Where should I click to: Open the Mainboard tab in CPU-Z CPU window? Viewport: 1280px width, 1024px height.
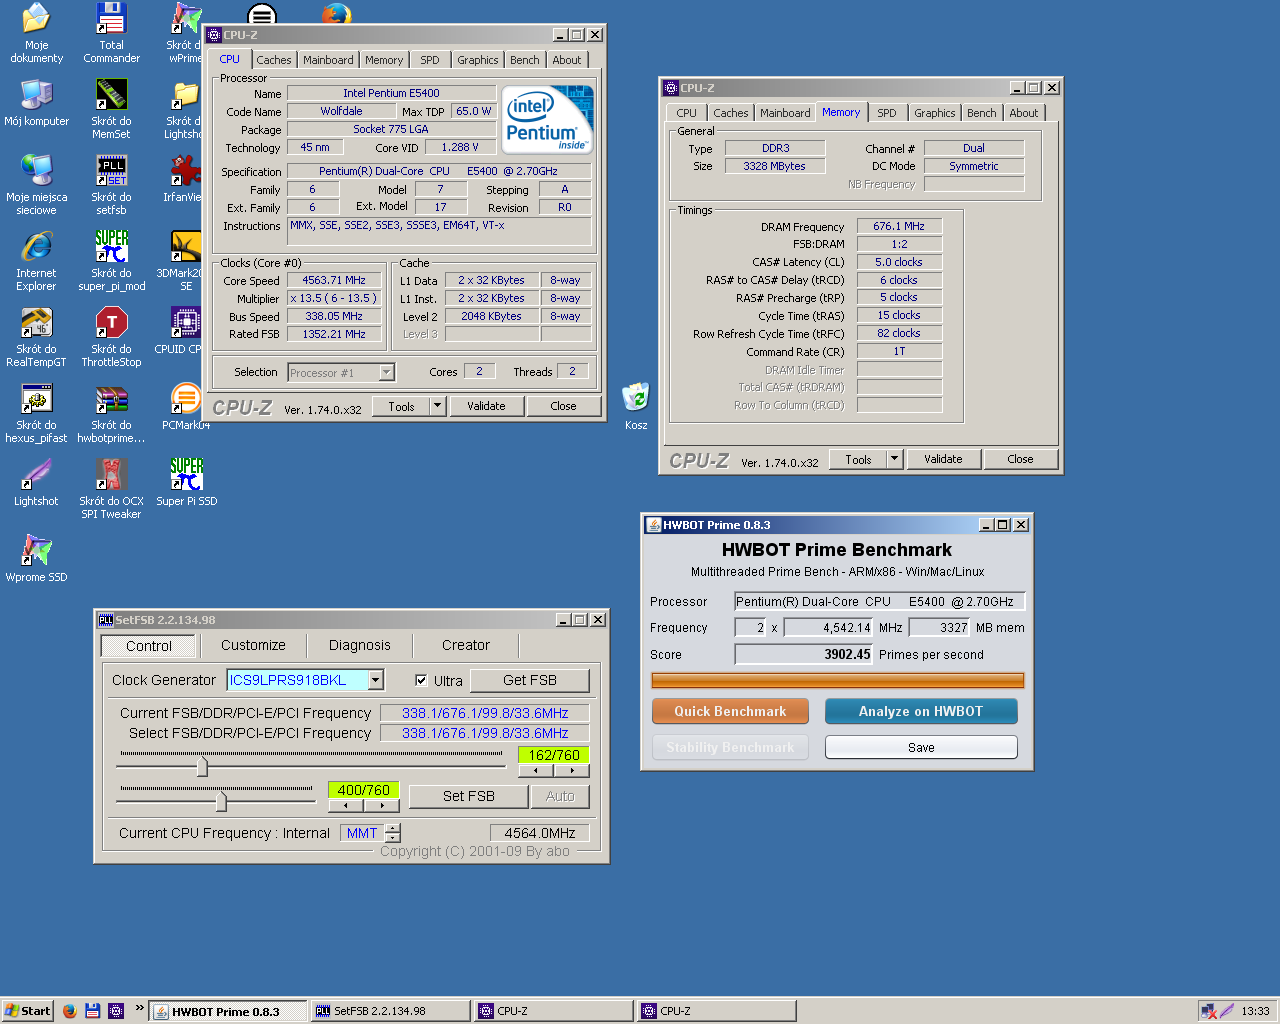(x=328, y=60)
